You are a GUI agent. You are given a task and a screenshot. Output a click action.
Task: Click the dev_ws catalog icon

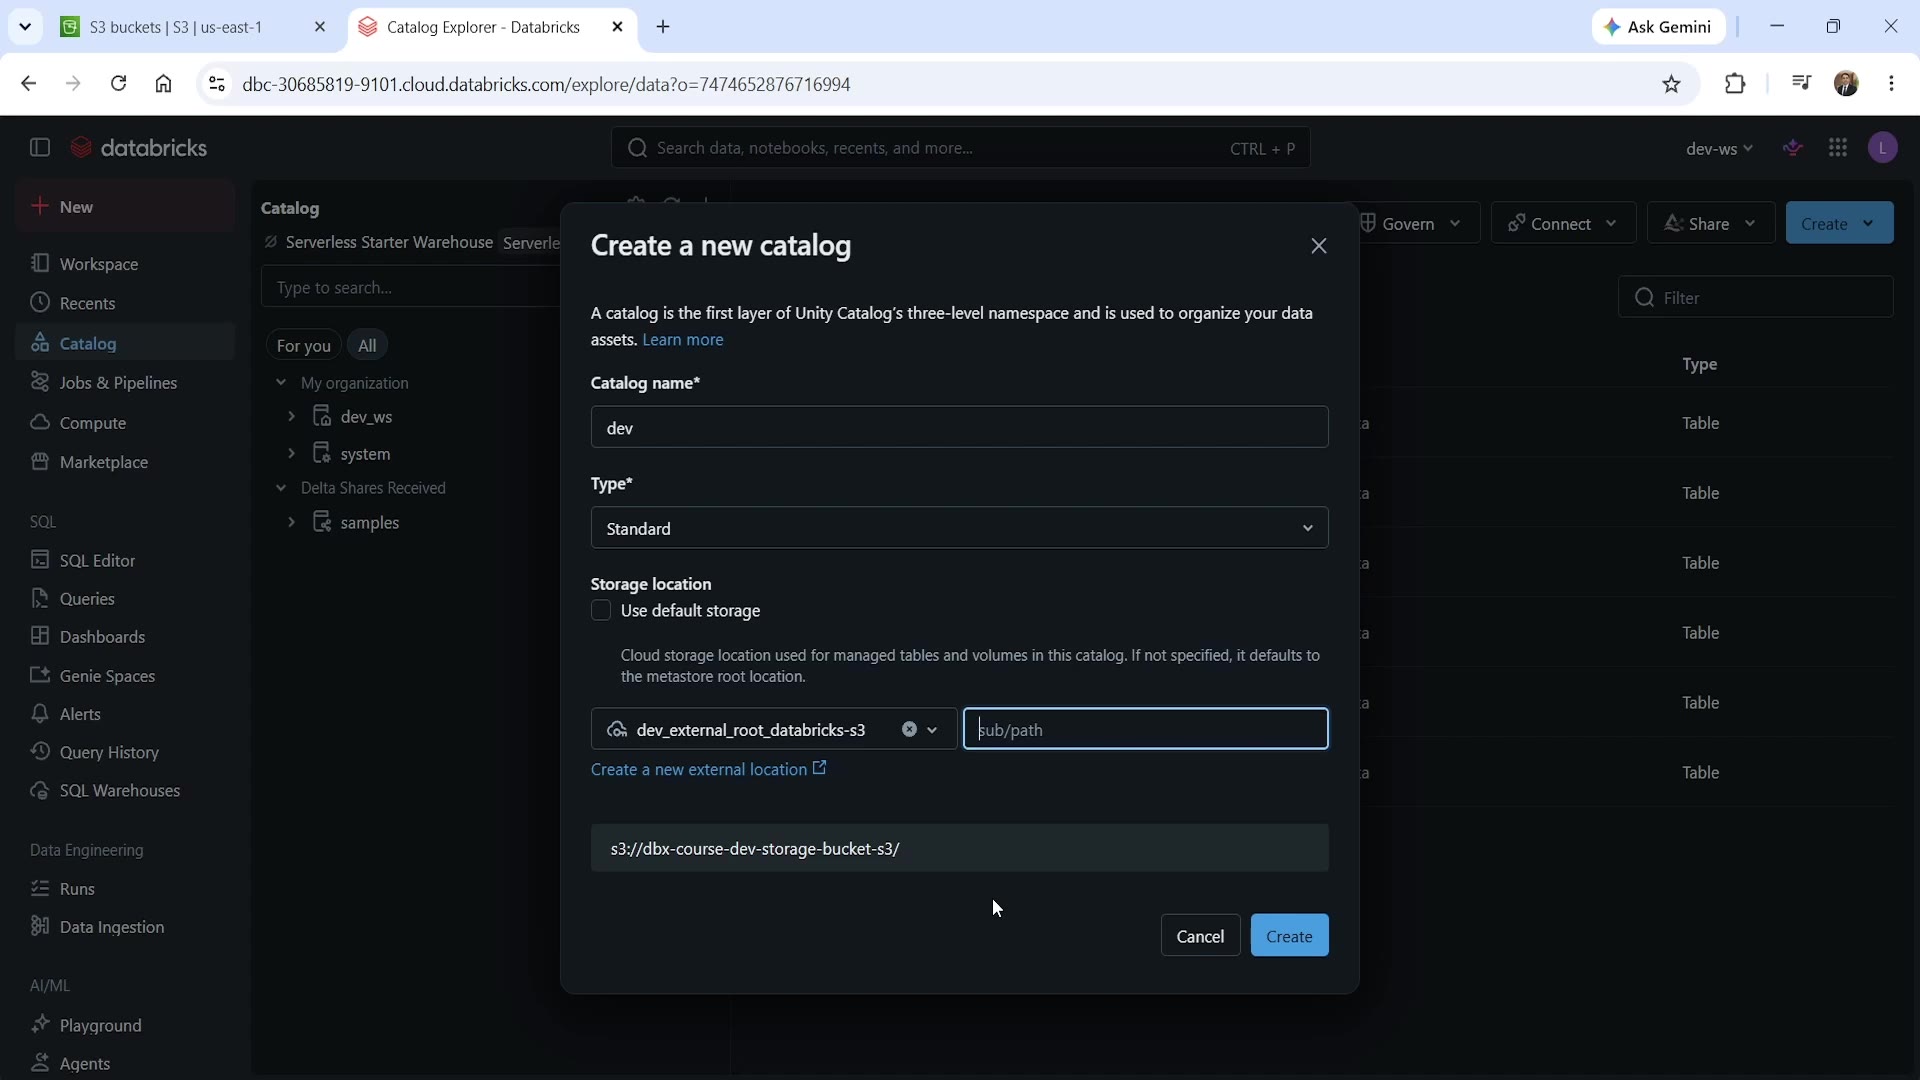click(322, 416)
